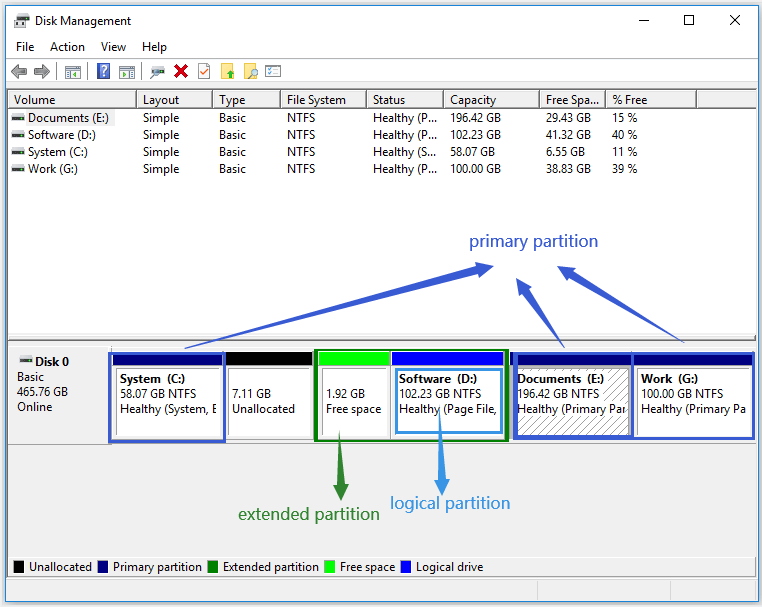Select the System (C:) partition block
The height and width of the screenshot is (607, 762).
(167, 397)
